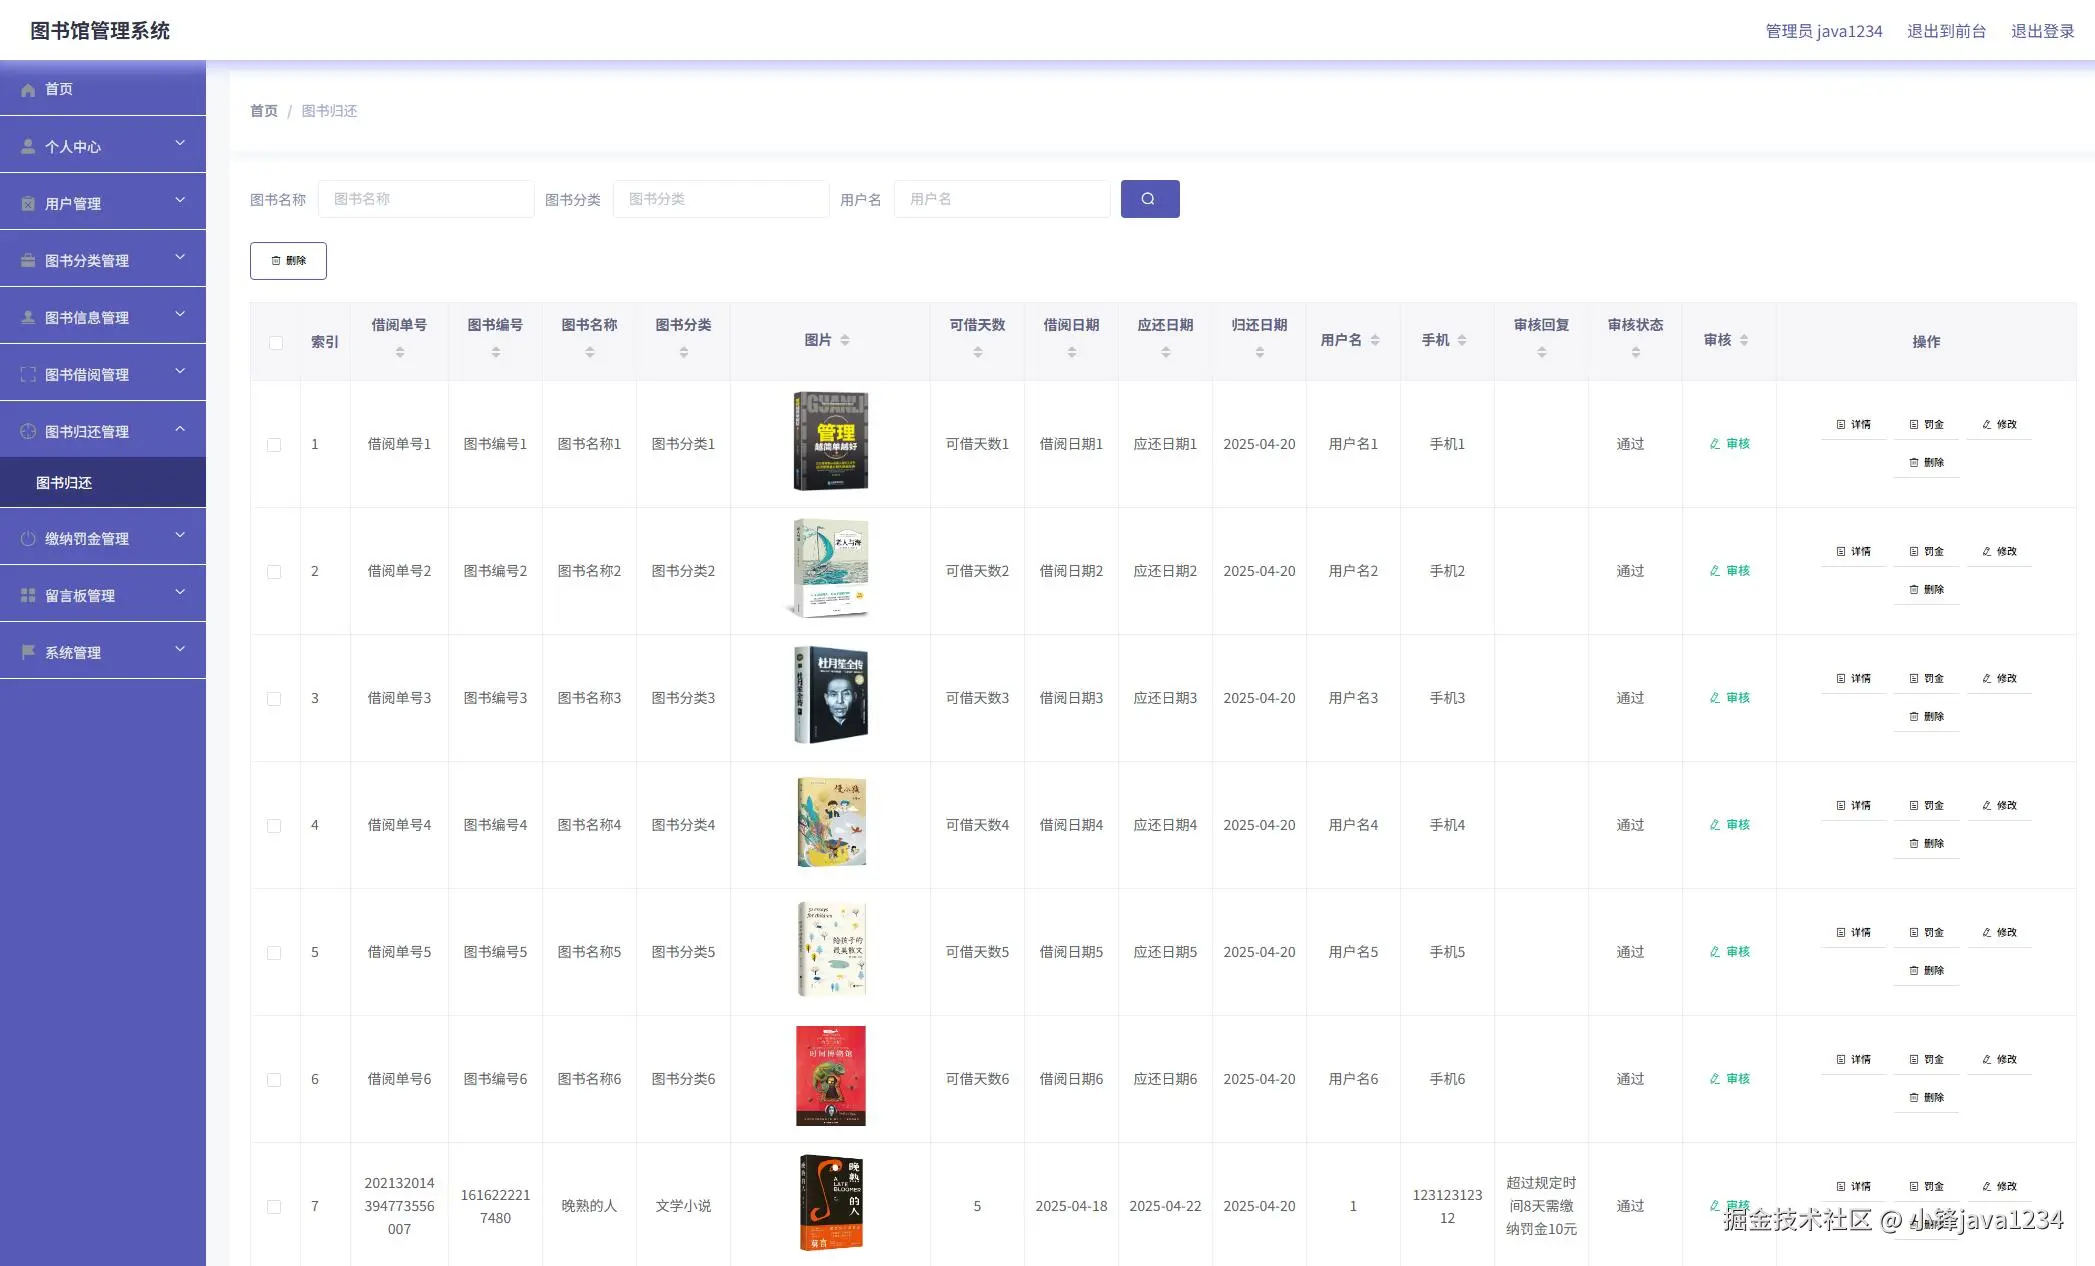Check the row 4 checkbox
The width and height of the screenshot is (2095, 1266).
click(x=274, y=826)
